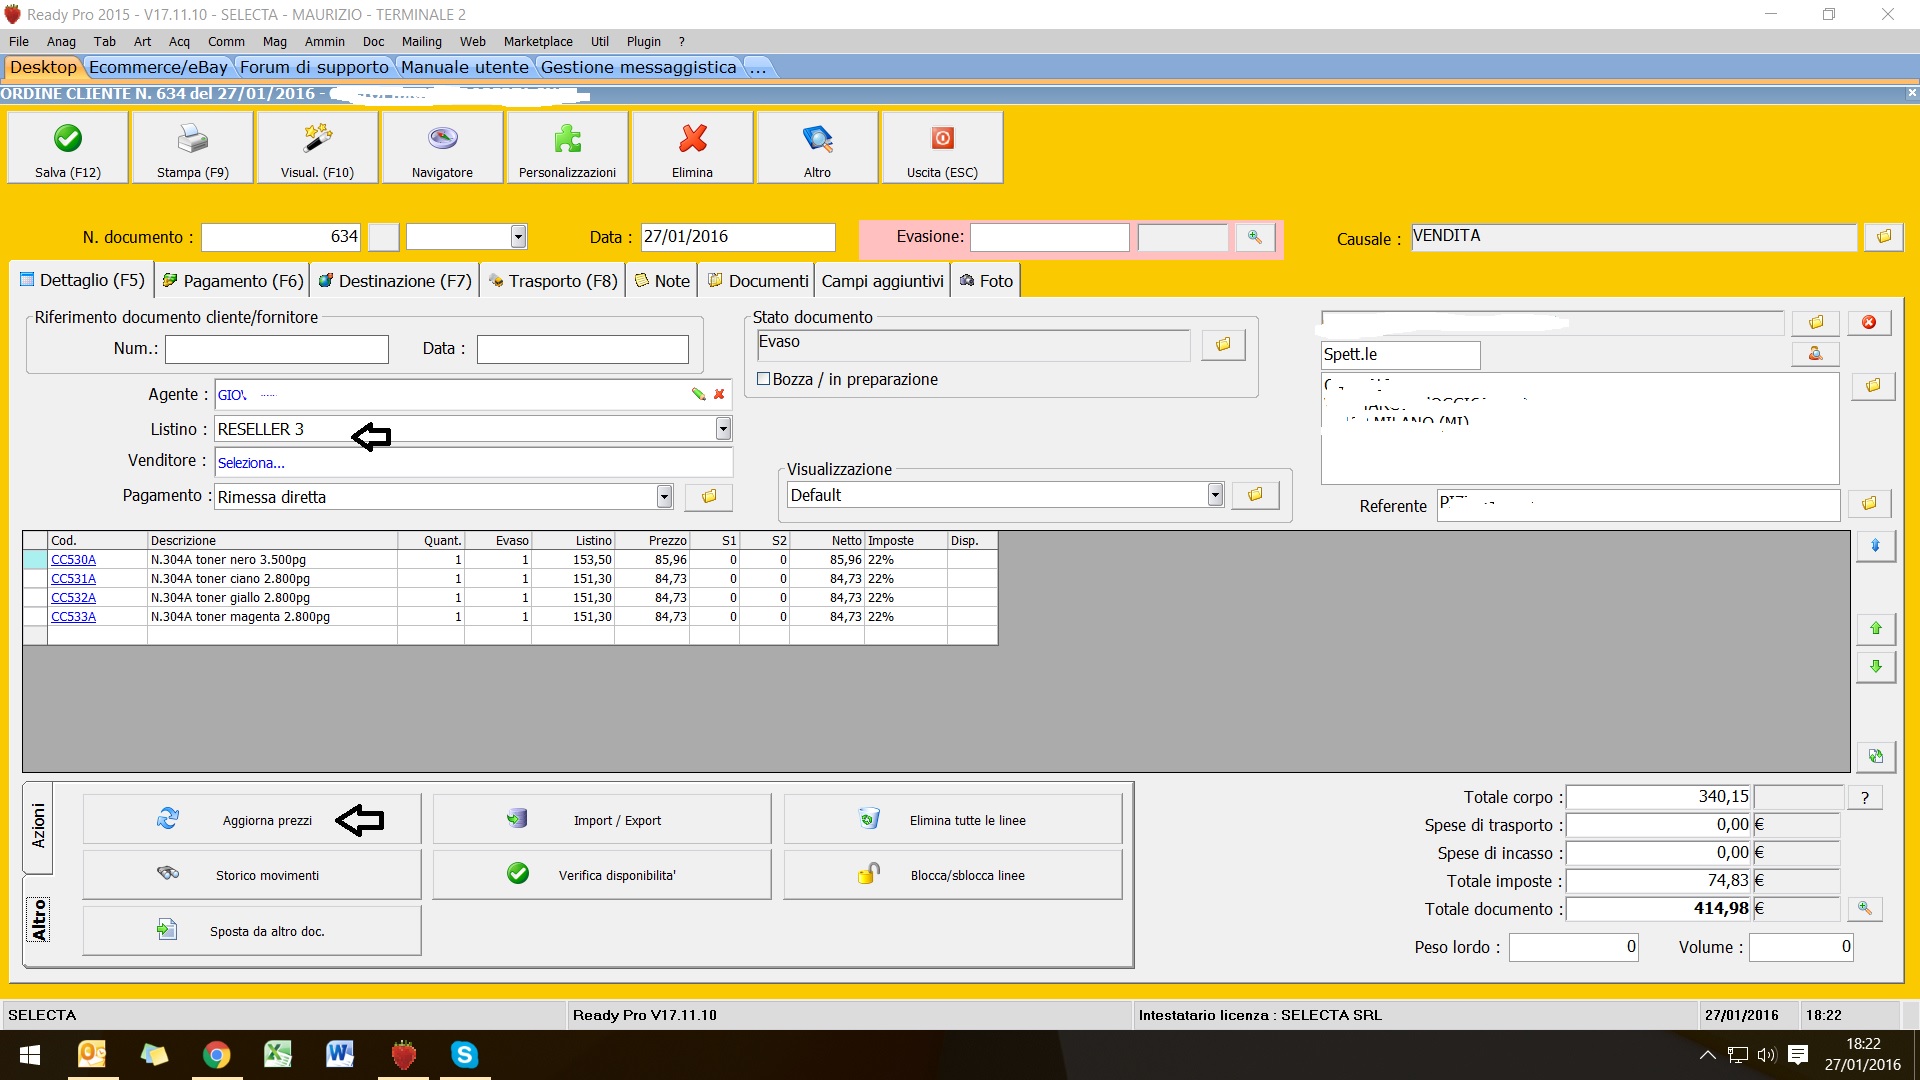Screen dimensions: 1920x1080
Task: Switch to Destinazione (F7) tab
Action: point(395,281)
